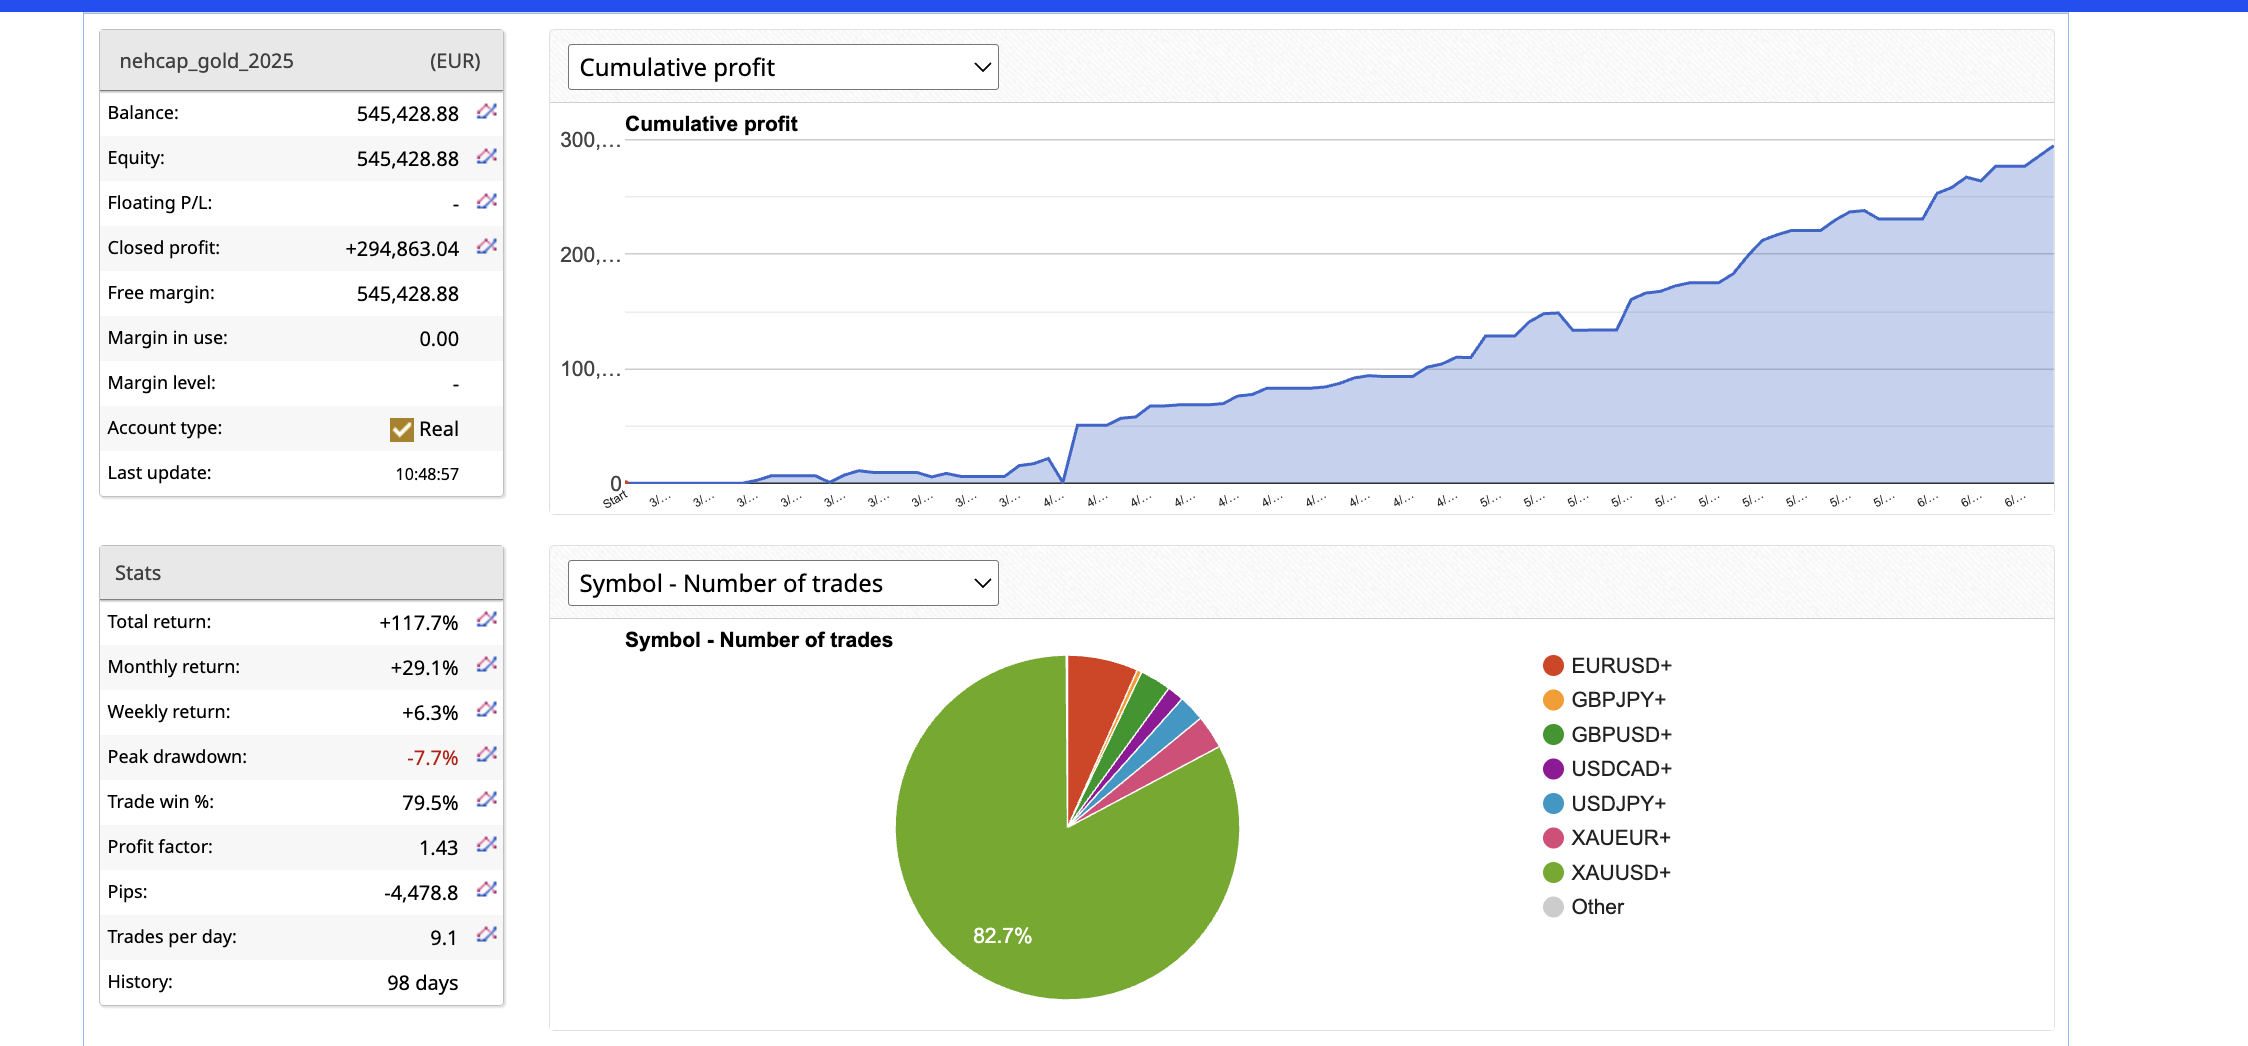Click the Monthly return chart icon
Screen dimensions: 2248x1046
[486, 665]
